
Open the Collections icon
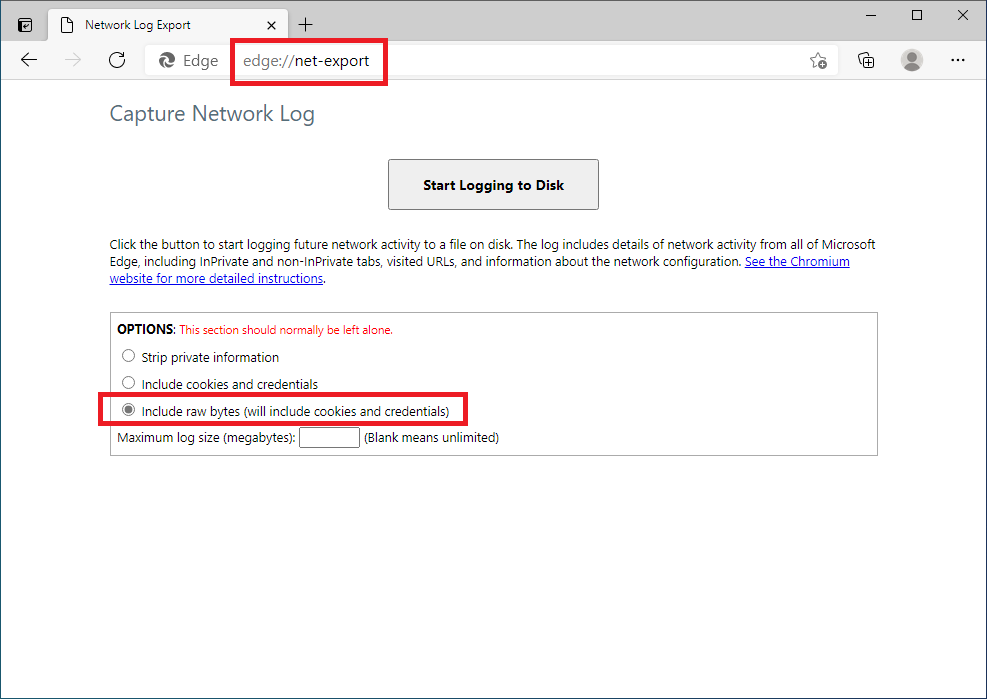click(867, 60)
